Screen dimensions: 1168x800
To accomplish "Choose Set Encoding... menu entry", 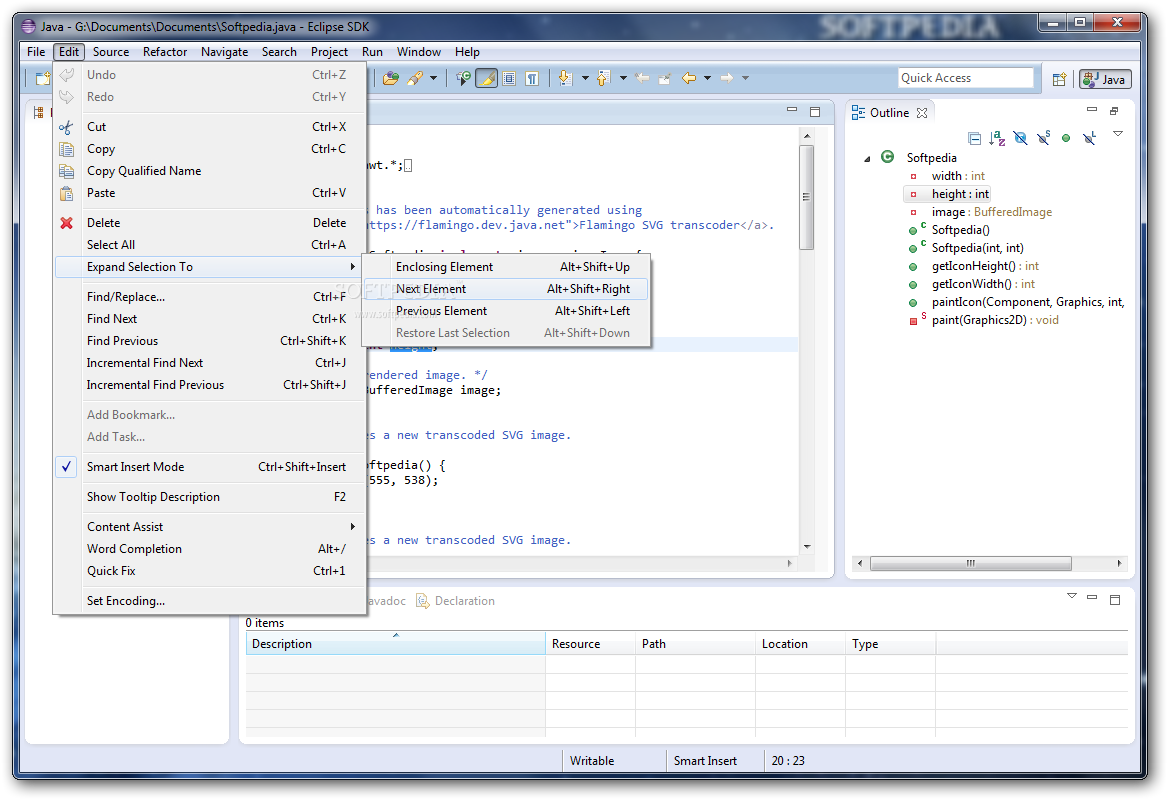I will pos(210,600).
